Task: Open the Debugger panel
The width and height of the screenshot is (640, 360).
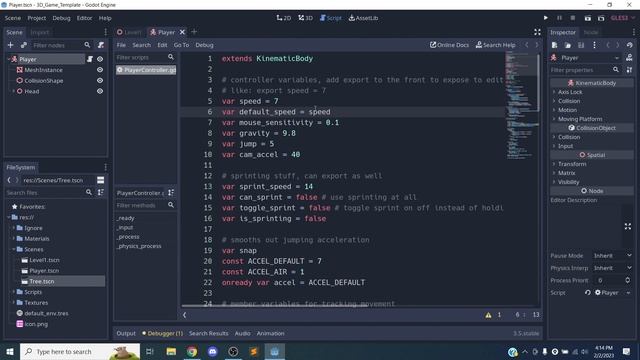Action: (x=162, y=333)
